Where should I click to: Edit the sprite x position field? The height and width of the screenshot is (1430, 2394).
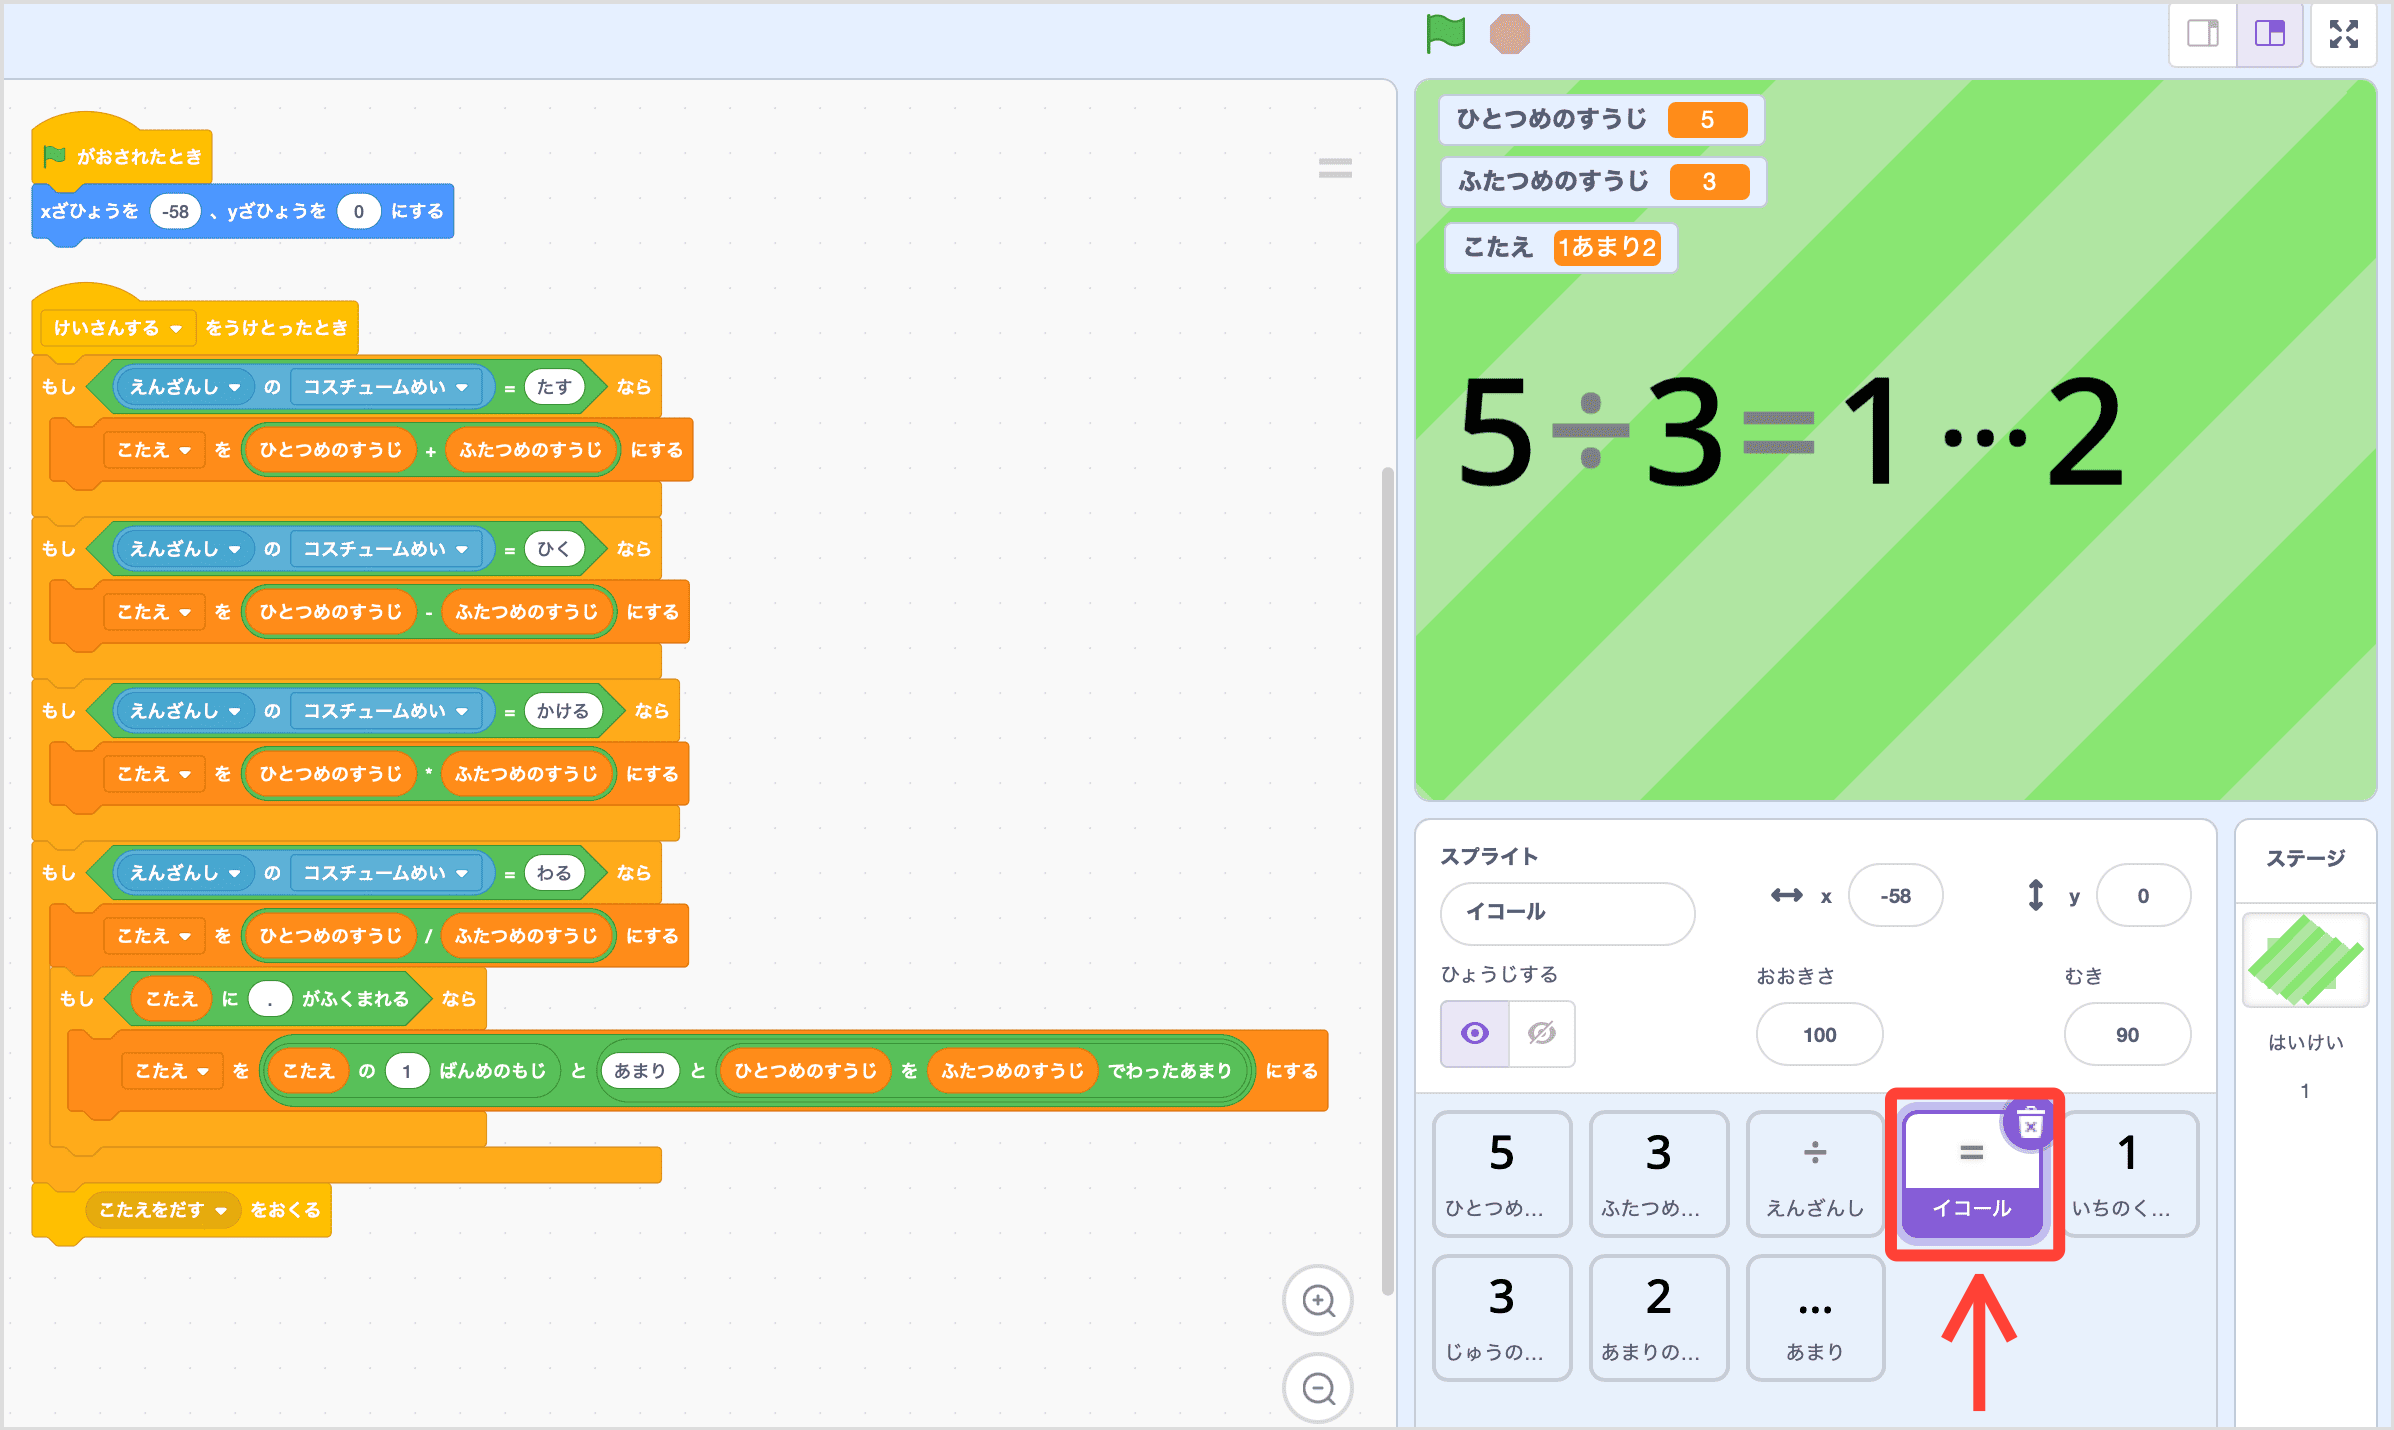coord(1895,896)
